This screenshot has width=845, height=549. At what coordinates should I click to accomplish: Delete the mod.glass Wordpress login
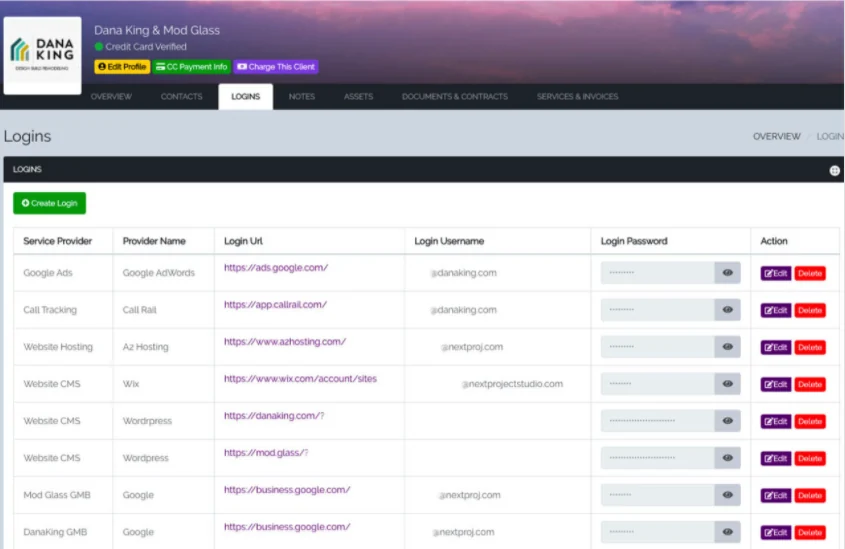coord(809,458)
